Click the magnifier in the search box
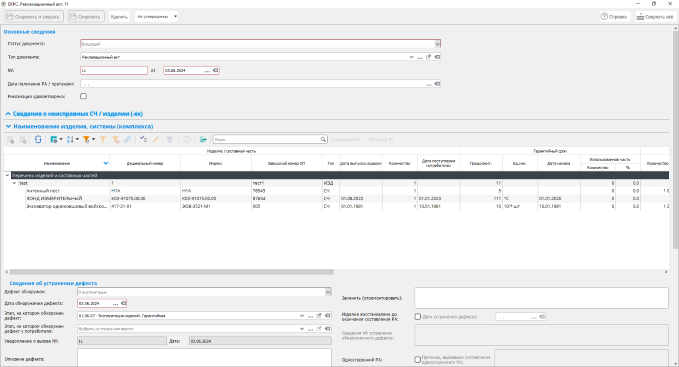The height and width of the screenshot is (367, 679). tap(323, 139)
